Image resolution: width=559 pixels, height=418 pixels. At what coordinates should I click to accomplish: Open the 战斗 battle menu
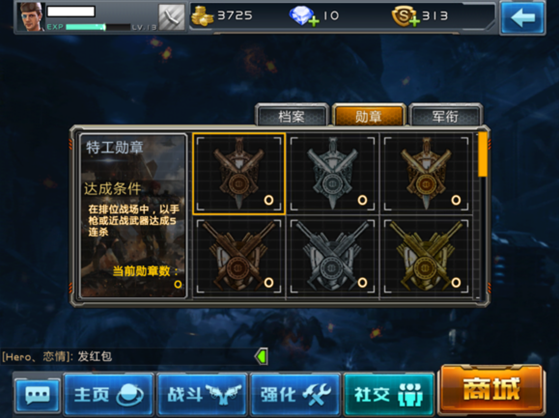tap(202, 395)
